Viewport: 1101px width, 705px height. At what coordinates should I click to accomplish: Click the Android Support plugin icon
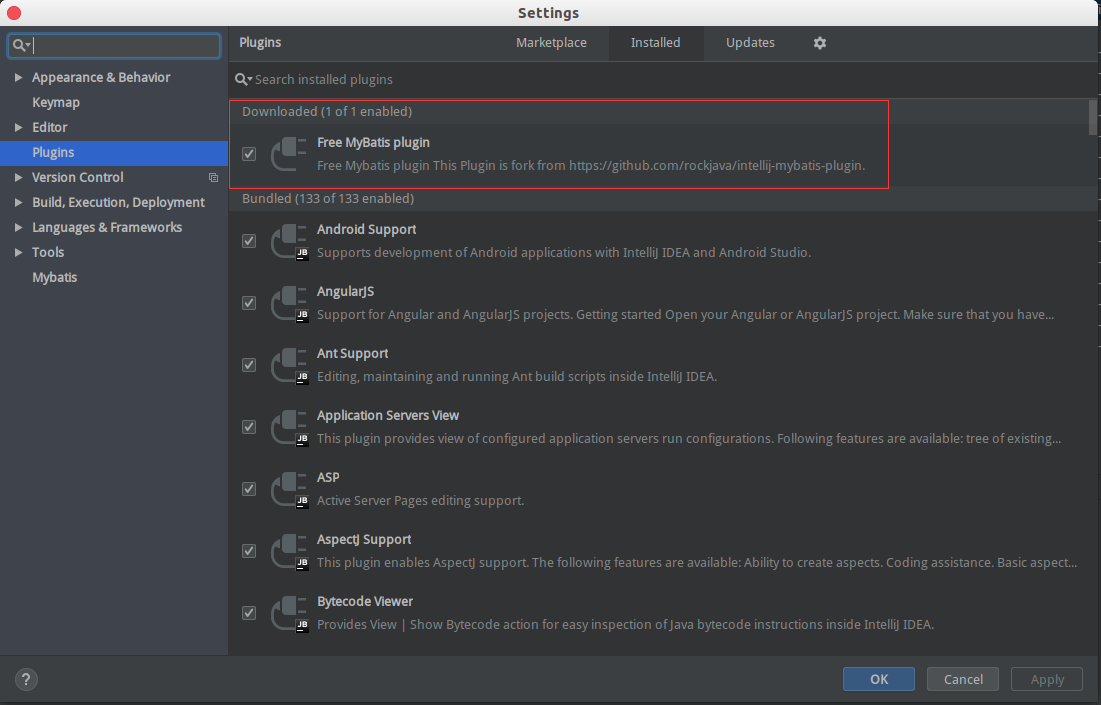(289, 240)
